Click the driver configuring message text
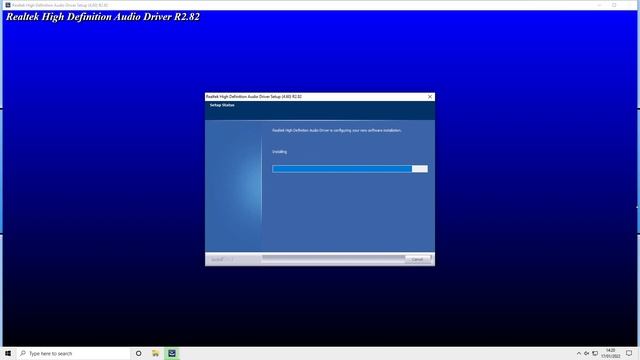This screenshot has width=640, height=360. point(337,130)
